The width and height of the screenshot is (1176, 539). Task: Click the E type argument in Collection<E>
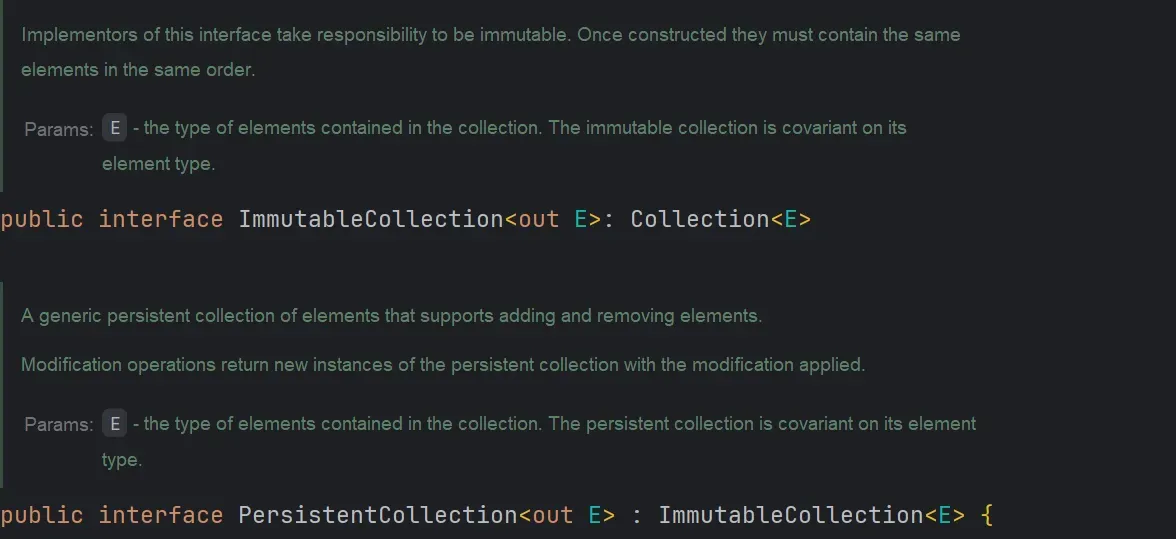pos(790,219)
